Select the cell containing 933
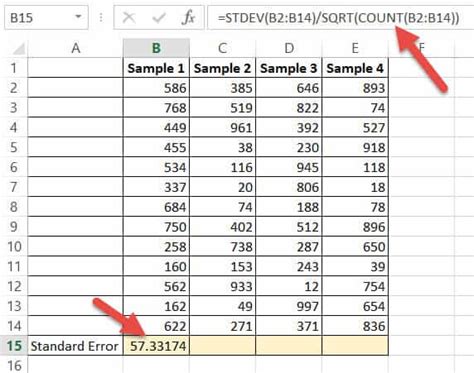The width and height of the screenshot is (474, 373). pyautogui.click(x=222, y=286)
